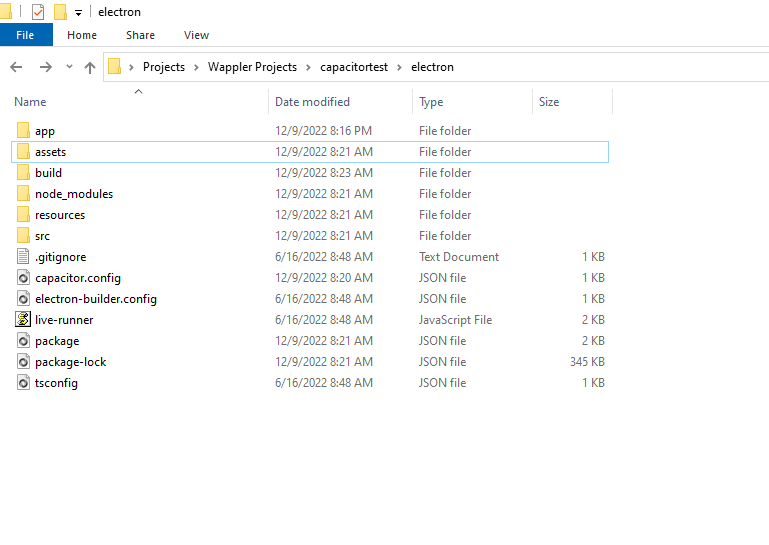Click the app folder name

[45, 131]
